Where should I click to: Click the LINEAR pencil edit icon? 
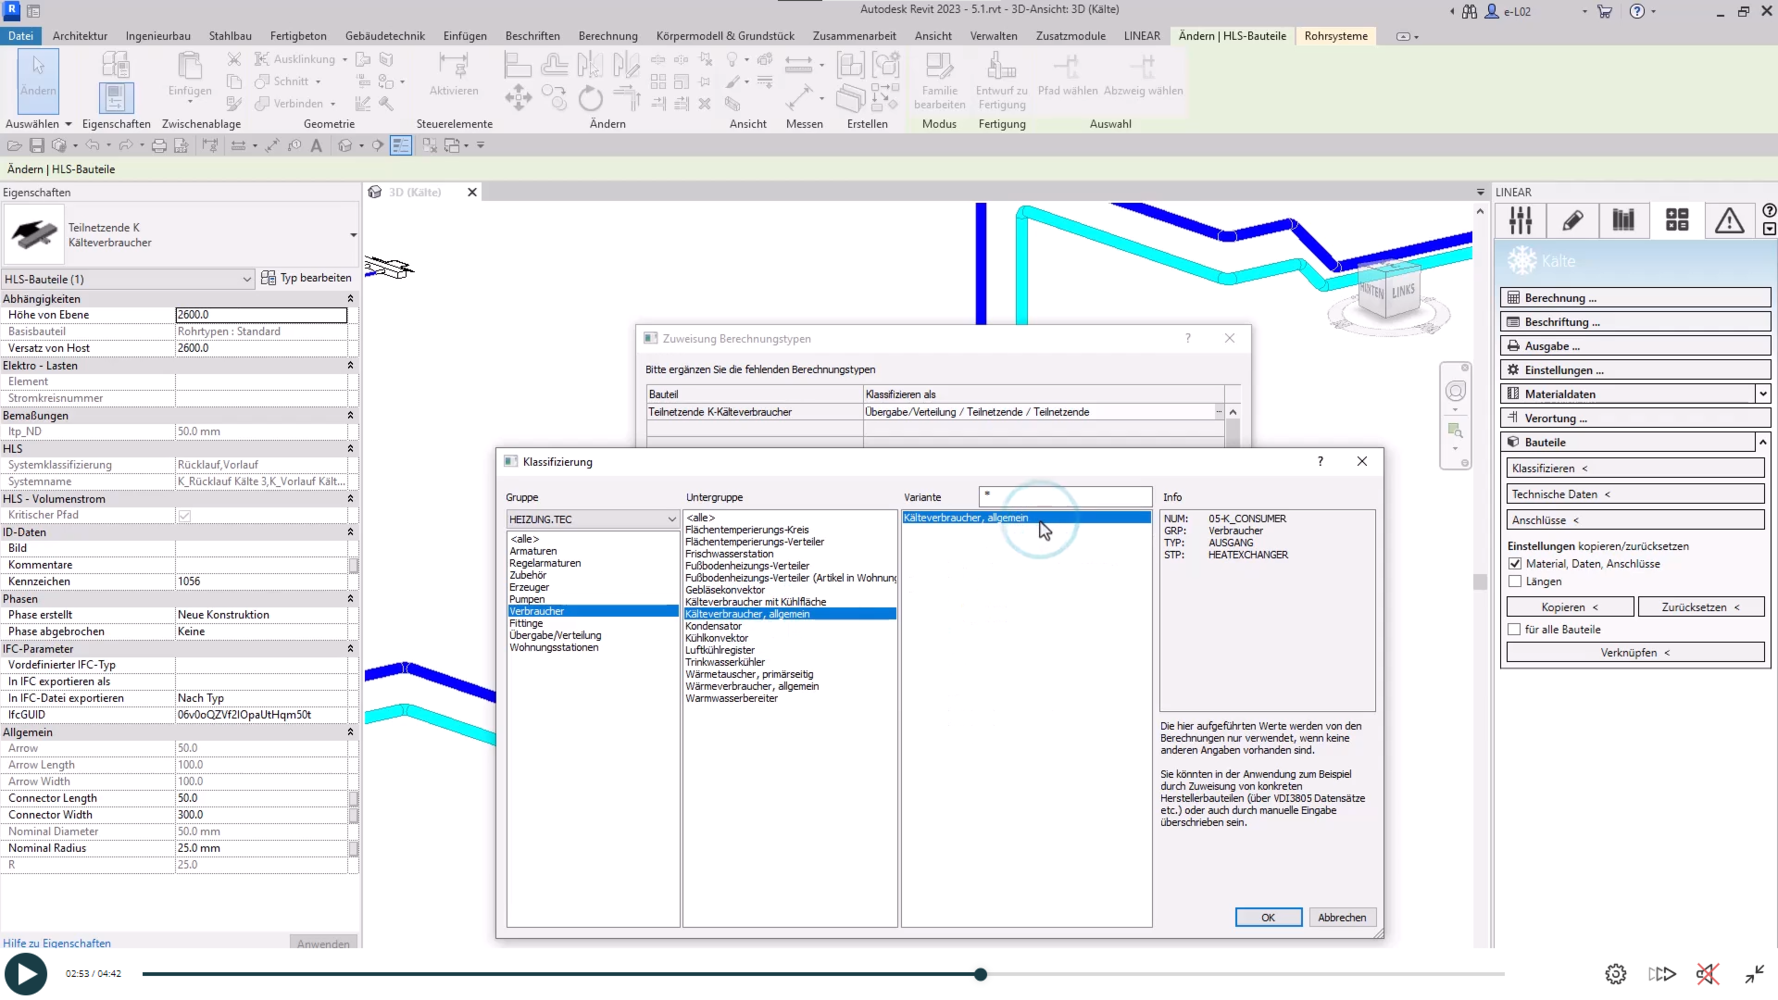pyautogui.click(x=1573, y=220)
